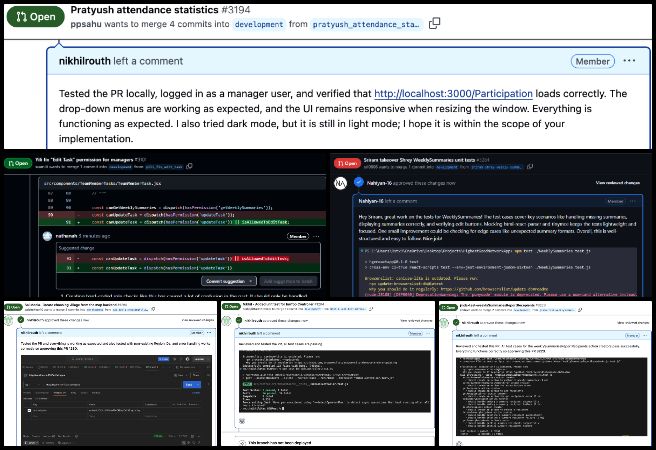Click the Suggested change label
The width and height of the screenshot is (656, 450).
coord(77,248)
